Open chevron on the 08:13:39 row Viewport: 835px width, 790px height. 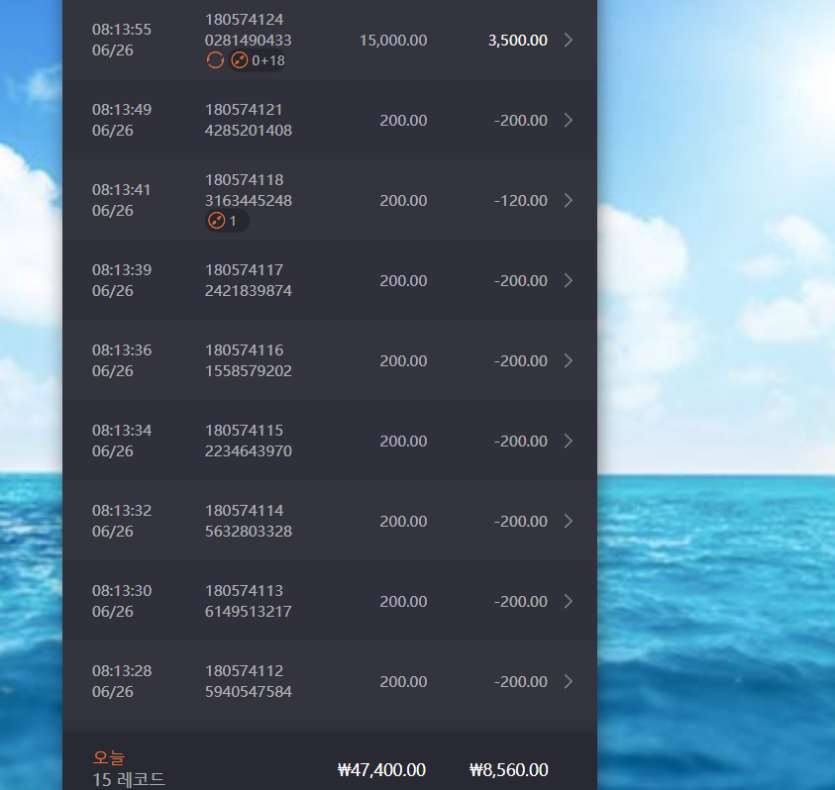tap(568, 281)
